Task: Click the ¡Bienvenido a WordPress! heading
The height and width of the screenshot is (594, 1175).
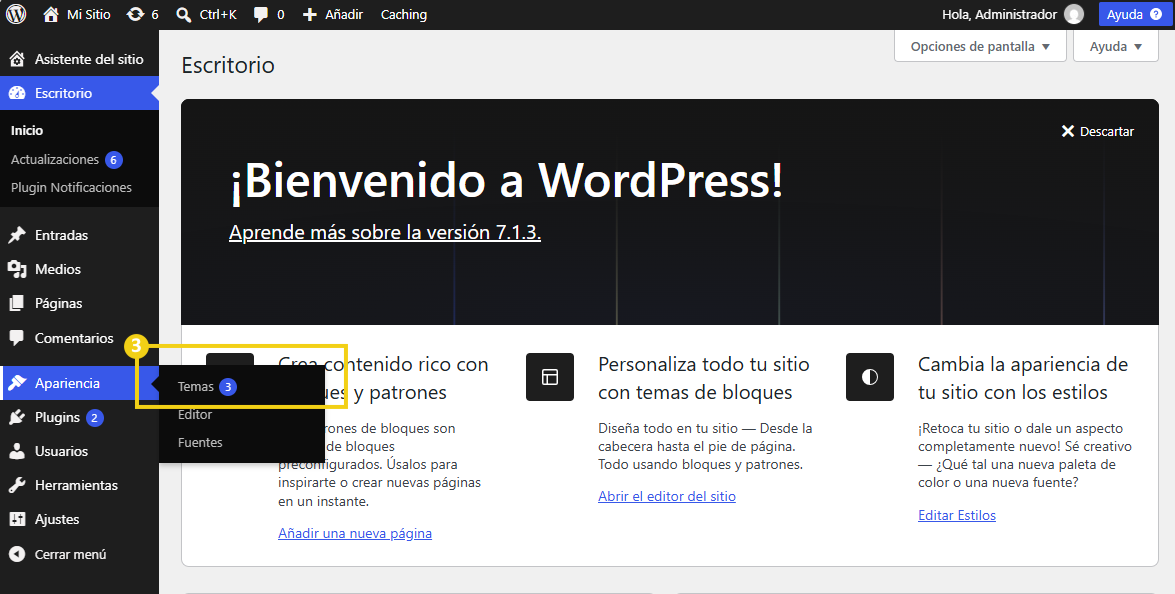Action: 507,181
